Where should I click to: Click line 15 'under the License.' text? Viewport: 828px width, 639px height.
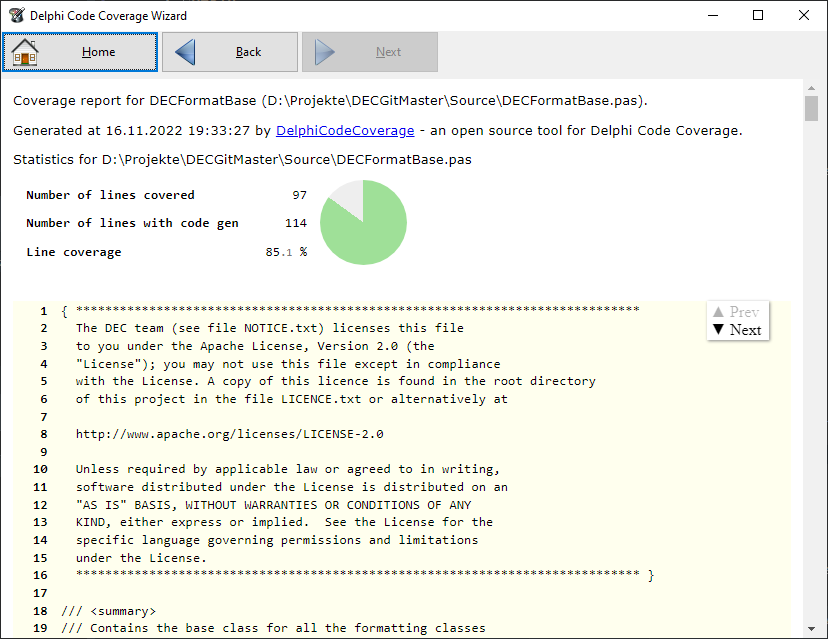[141, 558]
